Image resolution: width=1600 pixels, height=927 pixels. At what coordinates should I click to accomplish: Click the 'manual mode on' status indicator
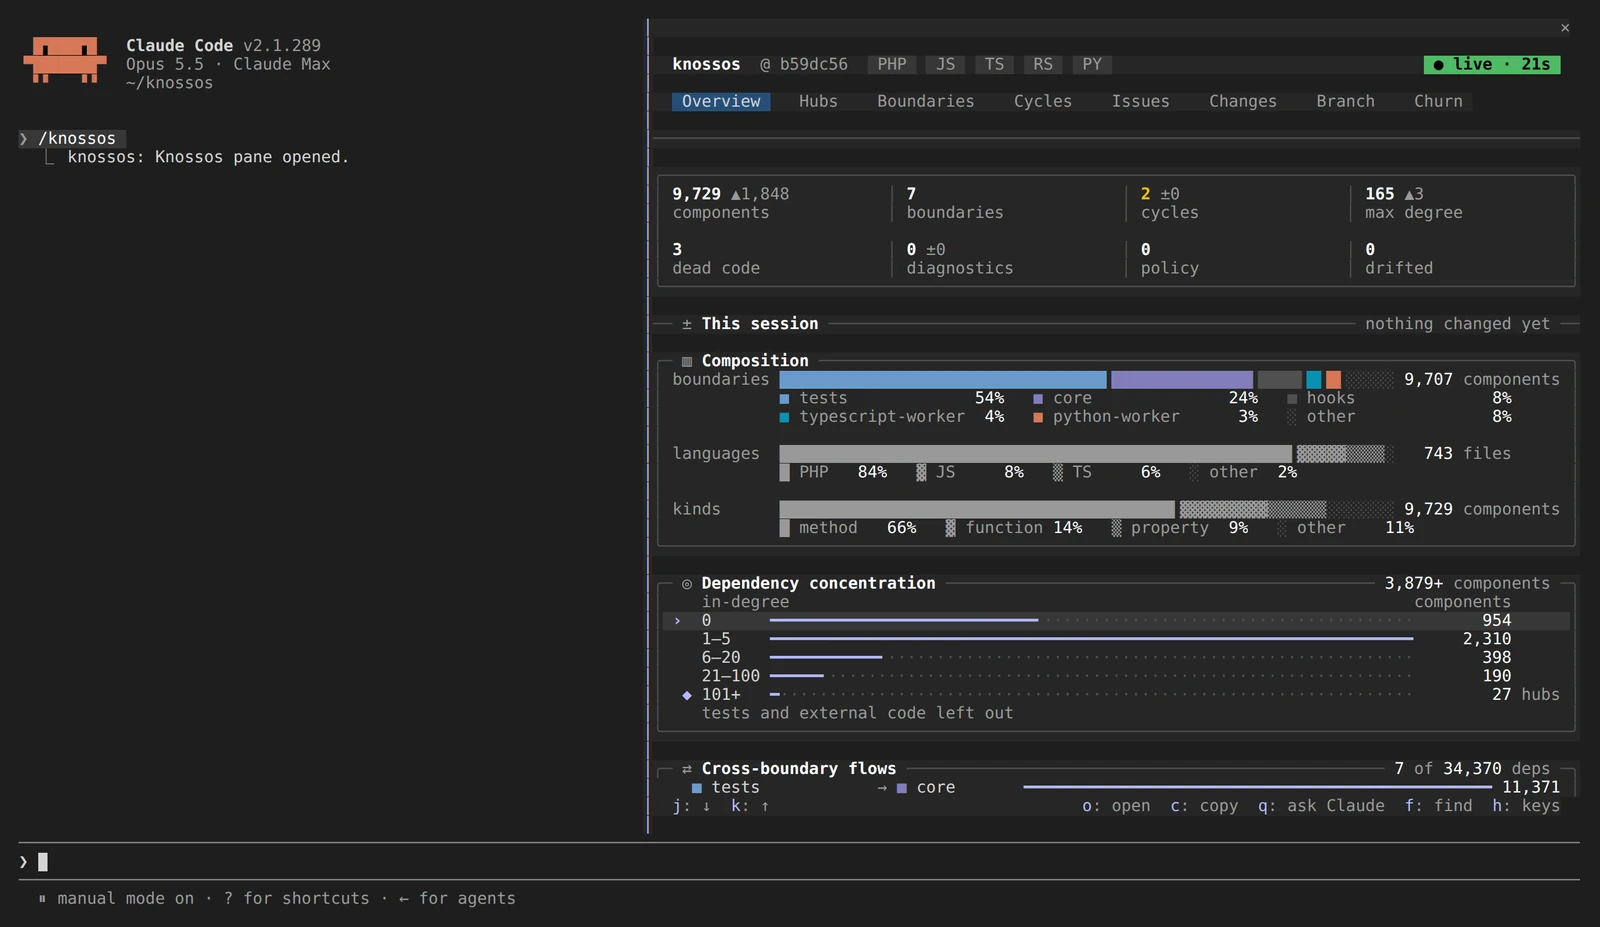[116, 899]
